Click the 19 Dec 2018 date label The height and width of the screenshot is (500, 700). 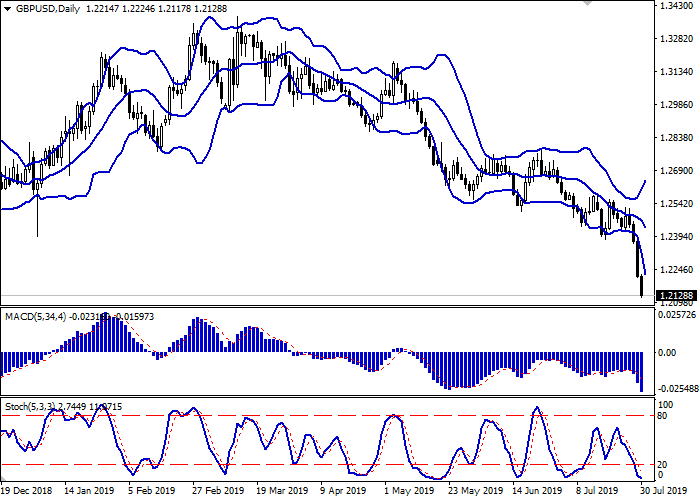coord(27,492)
